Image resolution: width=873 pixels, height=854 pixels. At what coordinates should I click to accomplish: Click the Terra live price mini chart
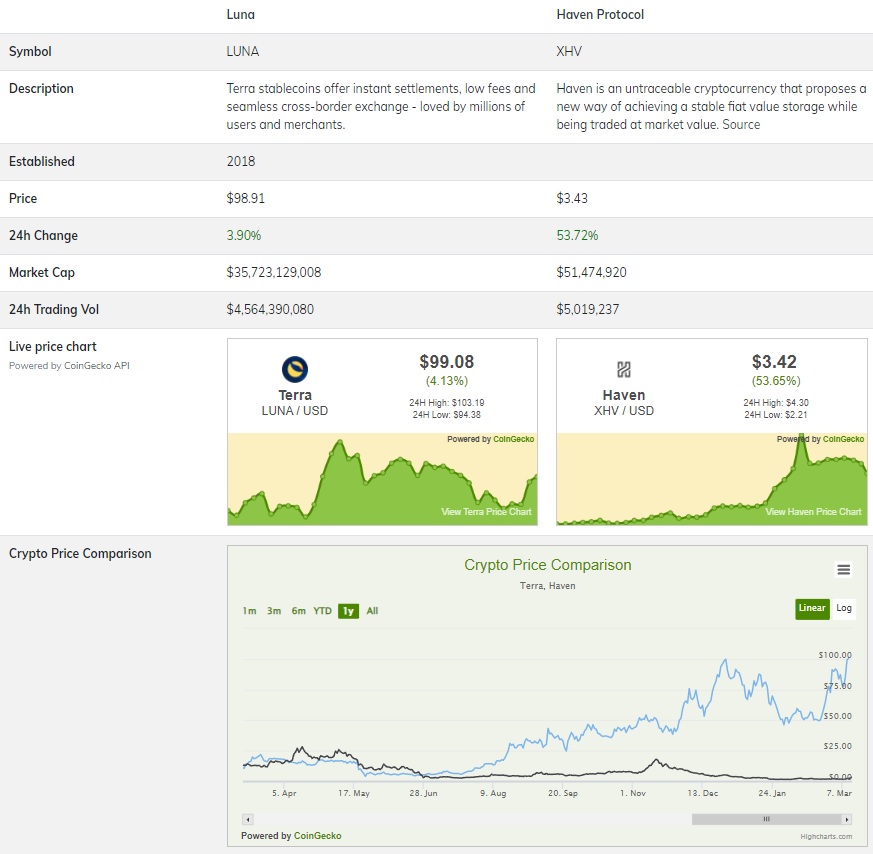pyautogui.click(x=382, y=479)
